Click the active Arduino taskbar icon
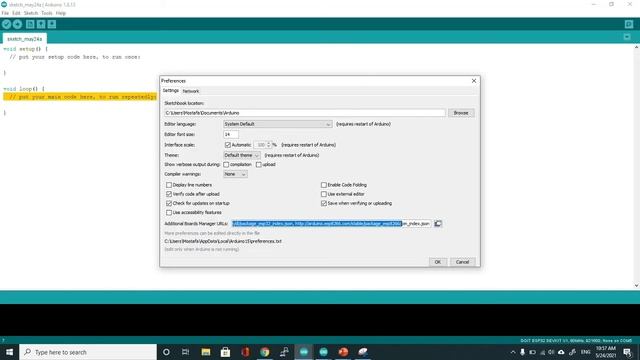This screenshot has width=640, height=360. [304, 352]
